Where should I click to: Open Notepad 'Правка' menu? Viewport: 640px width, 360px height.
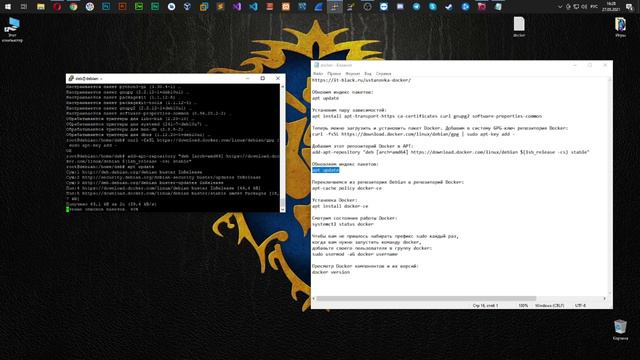click(334, 74)
